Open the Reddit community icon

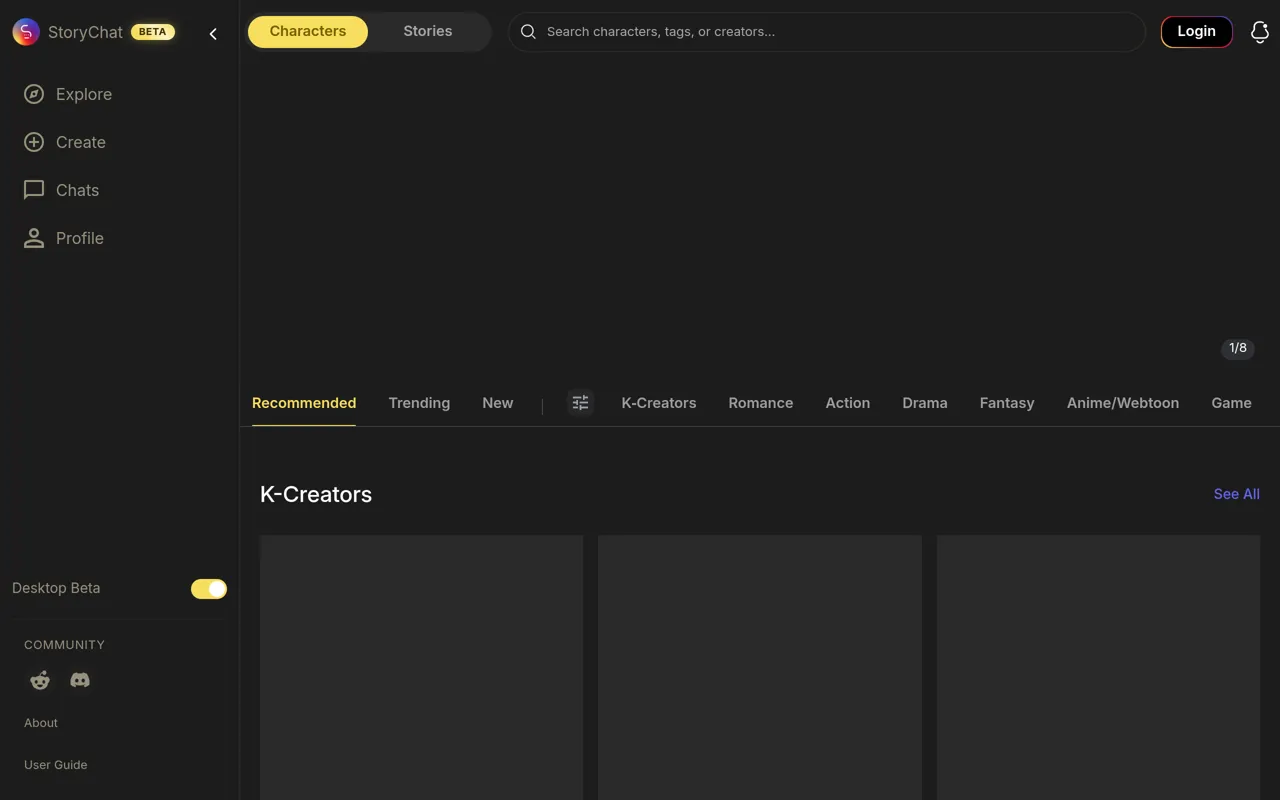pos(40,680)
